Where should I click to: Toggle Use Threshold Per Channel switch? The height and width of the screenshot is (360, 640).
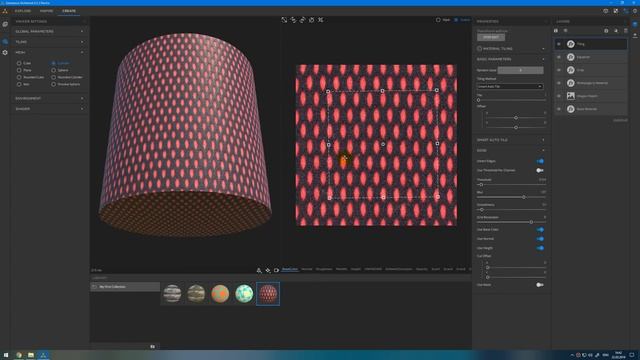(540, 170)
